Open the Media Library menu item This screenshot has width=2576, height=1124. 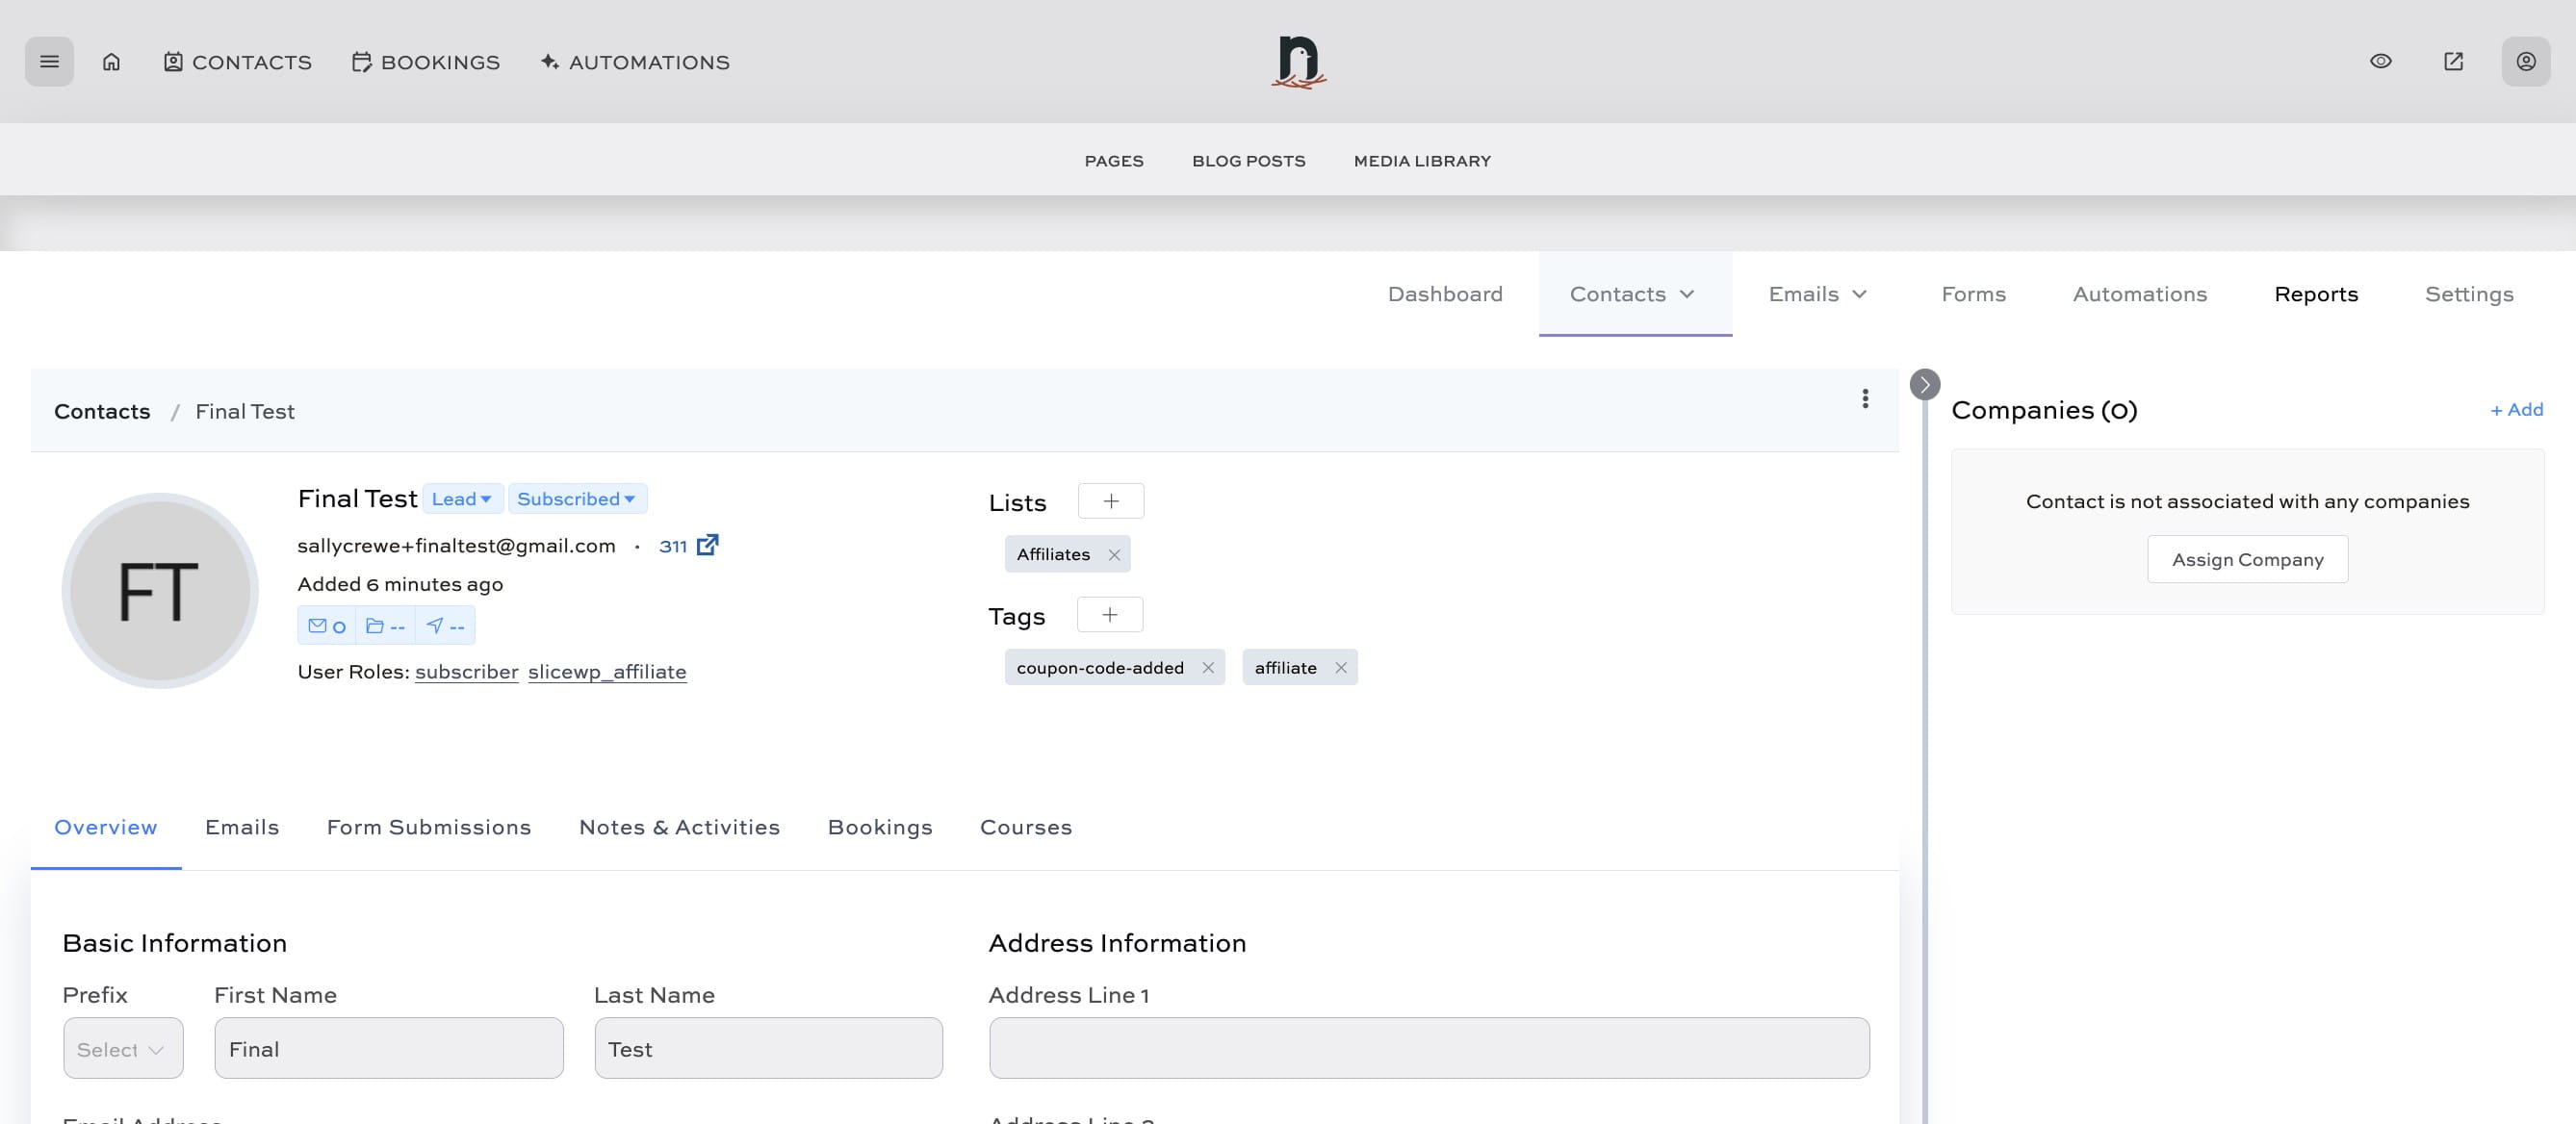pyautogui.click(x=1422, y=160)
